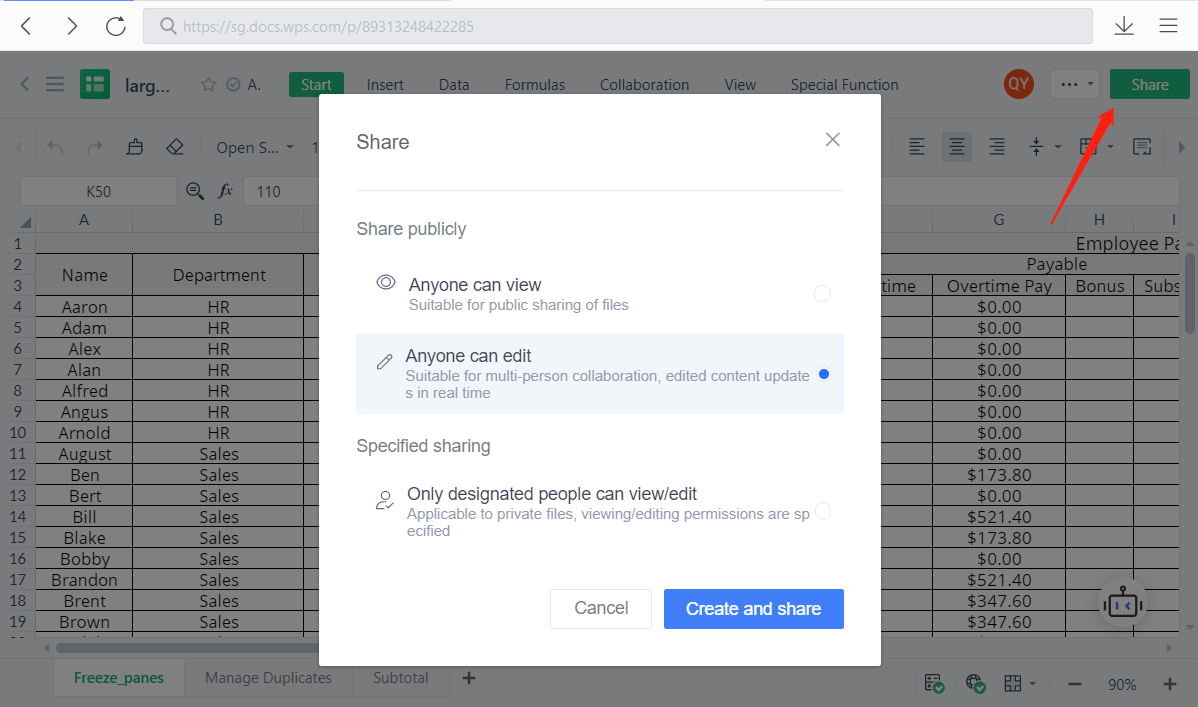This screenshot has height=707, width=1198.
Task: Open the Manage Duplicates sheet tab
Action: coord(267,677)
